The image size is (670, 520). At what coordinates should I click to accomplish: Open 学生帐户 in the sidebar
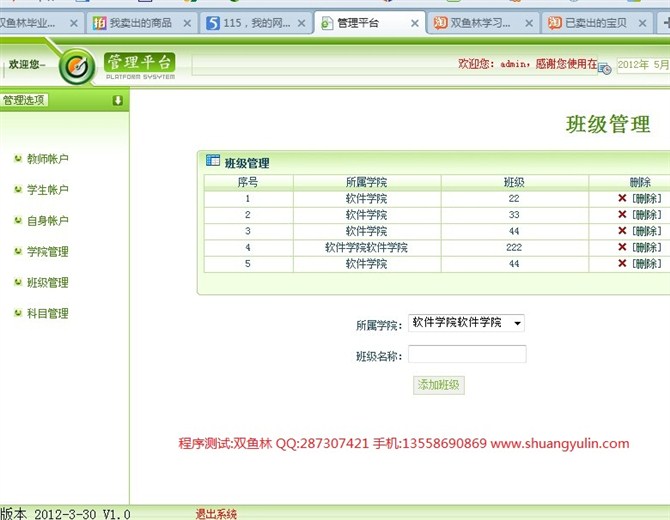[x=48, y=190]
